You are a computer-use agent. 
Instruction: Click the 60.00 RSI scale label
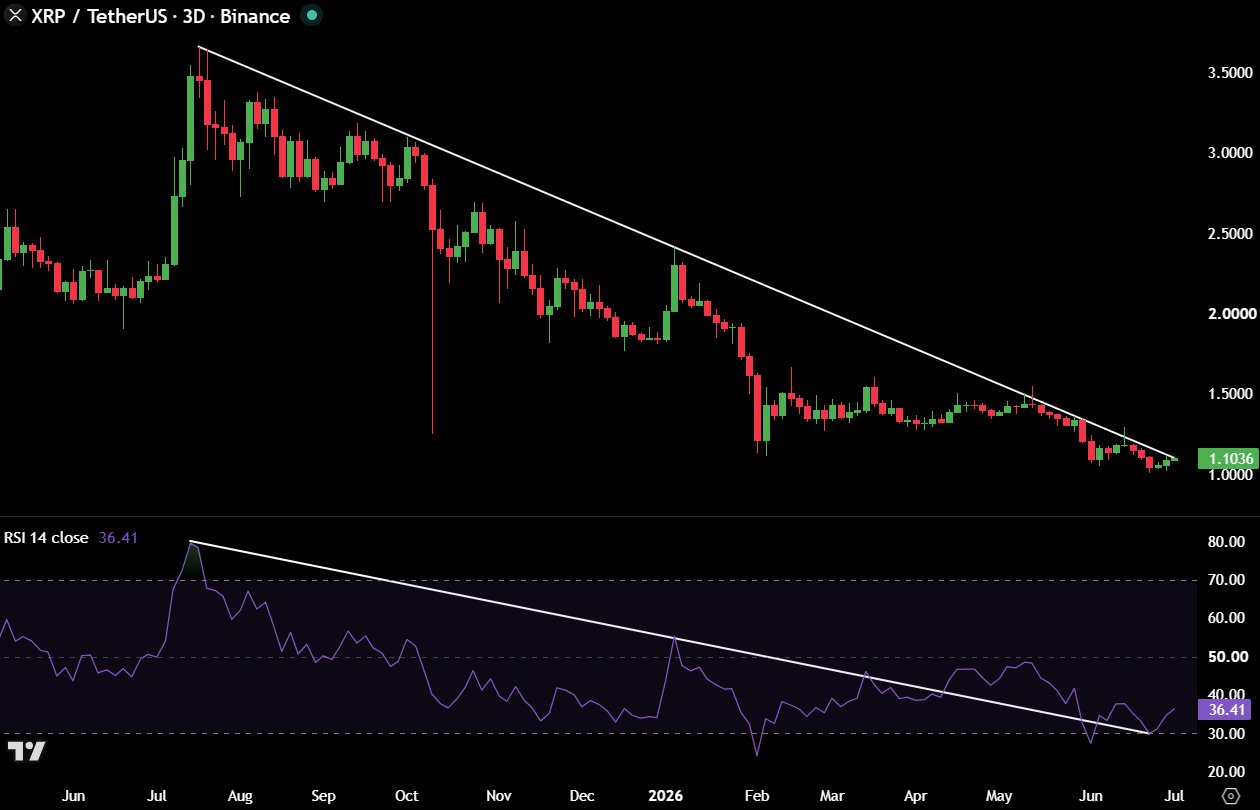1227,618
